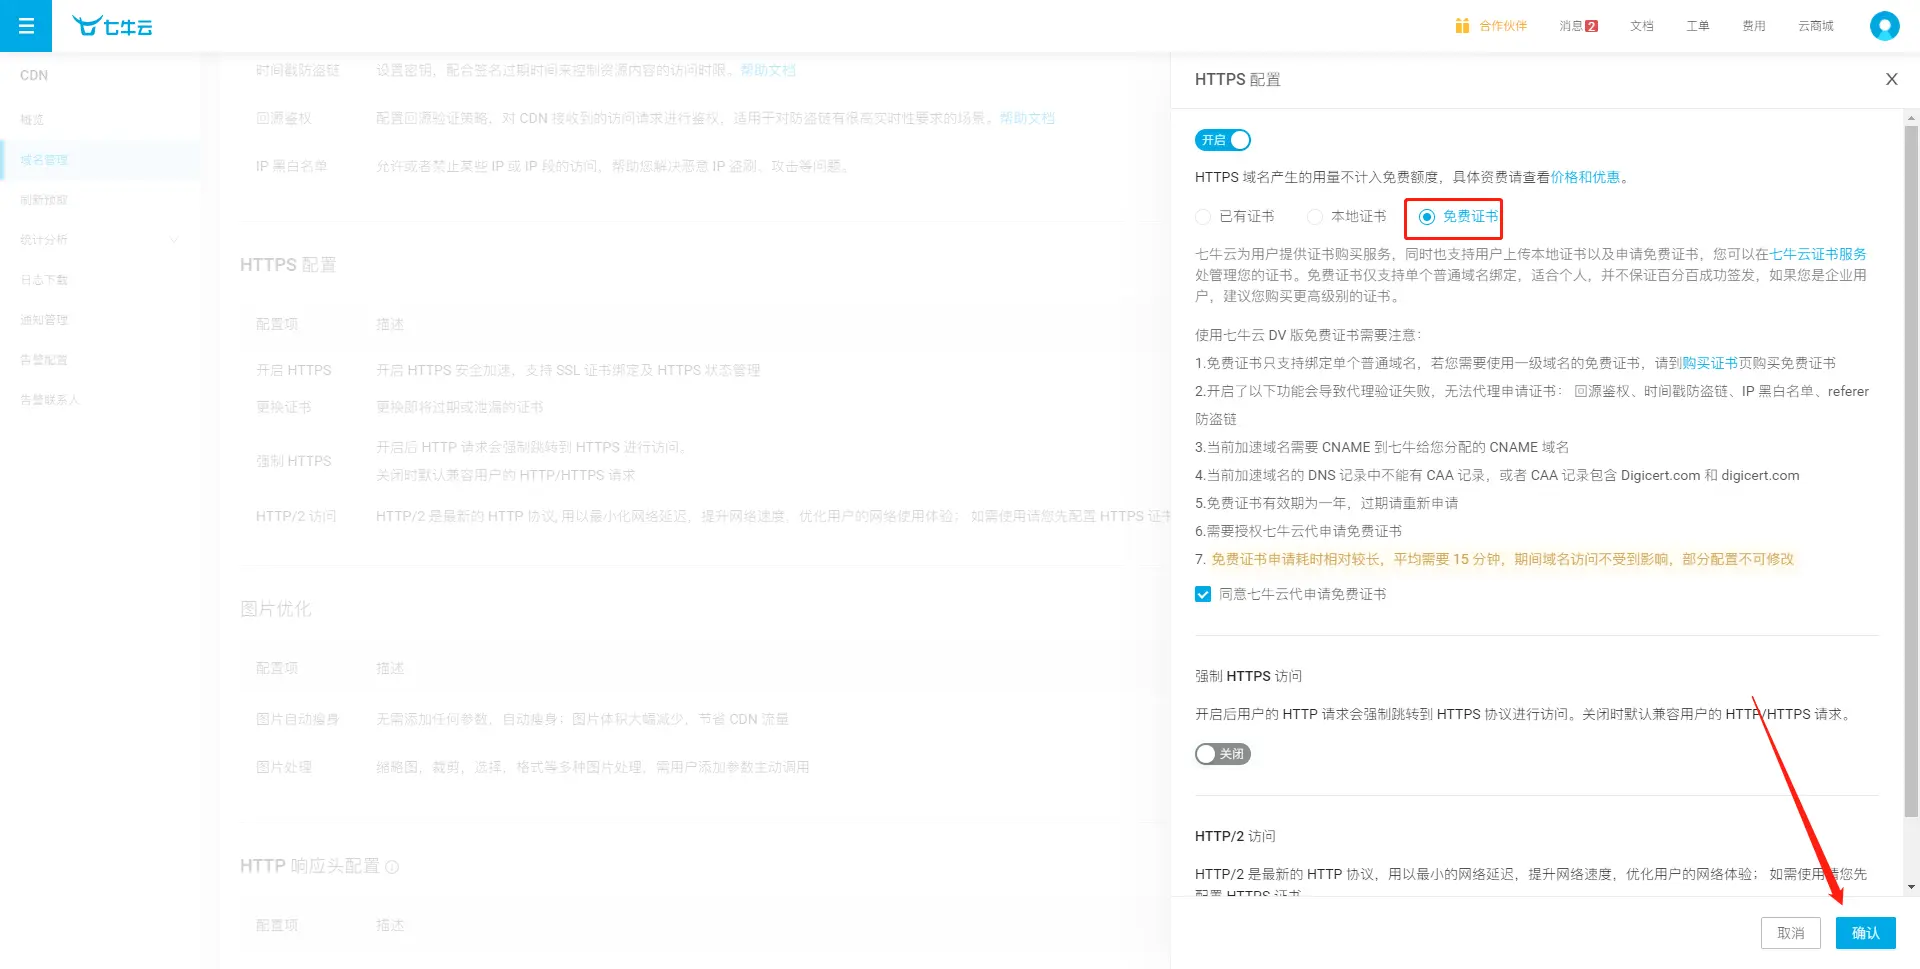This screenshot has height=969, width=1920.
Task: Open 工单 in the top navigation
Action: (x=1698, y=26)
